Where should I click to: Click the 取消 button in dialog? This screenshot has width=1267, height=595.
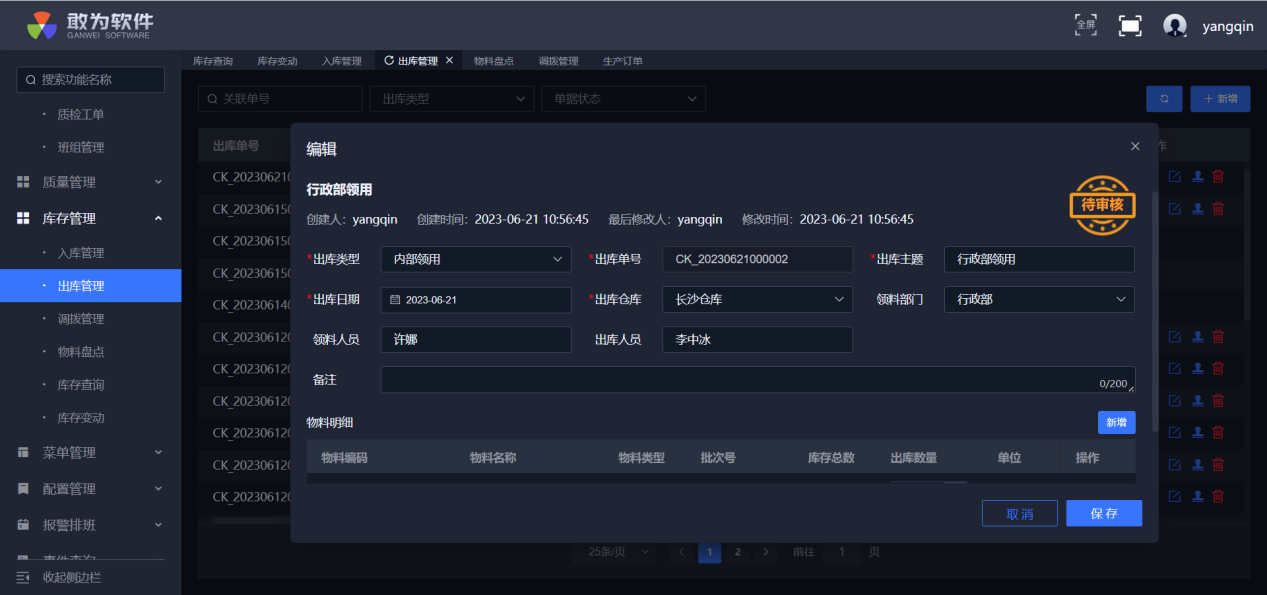[x=1019, y=513]
